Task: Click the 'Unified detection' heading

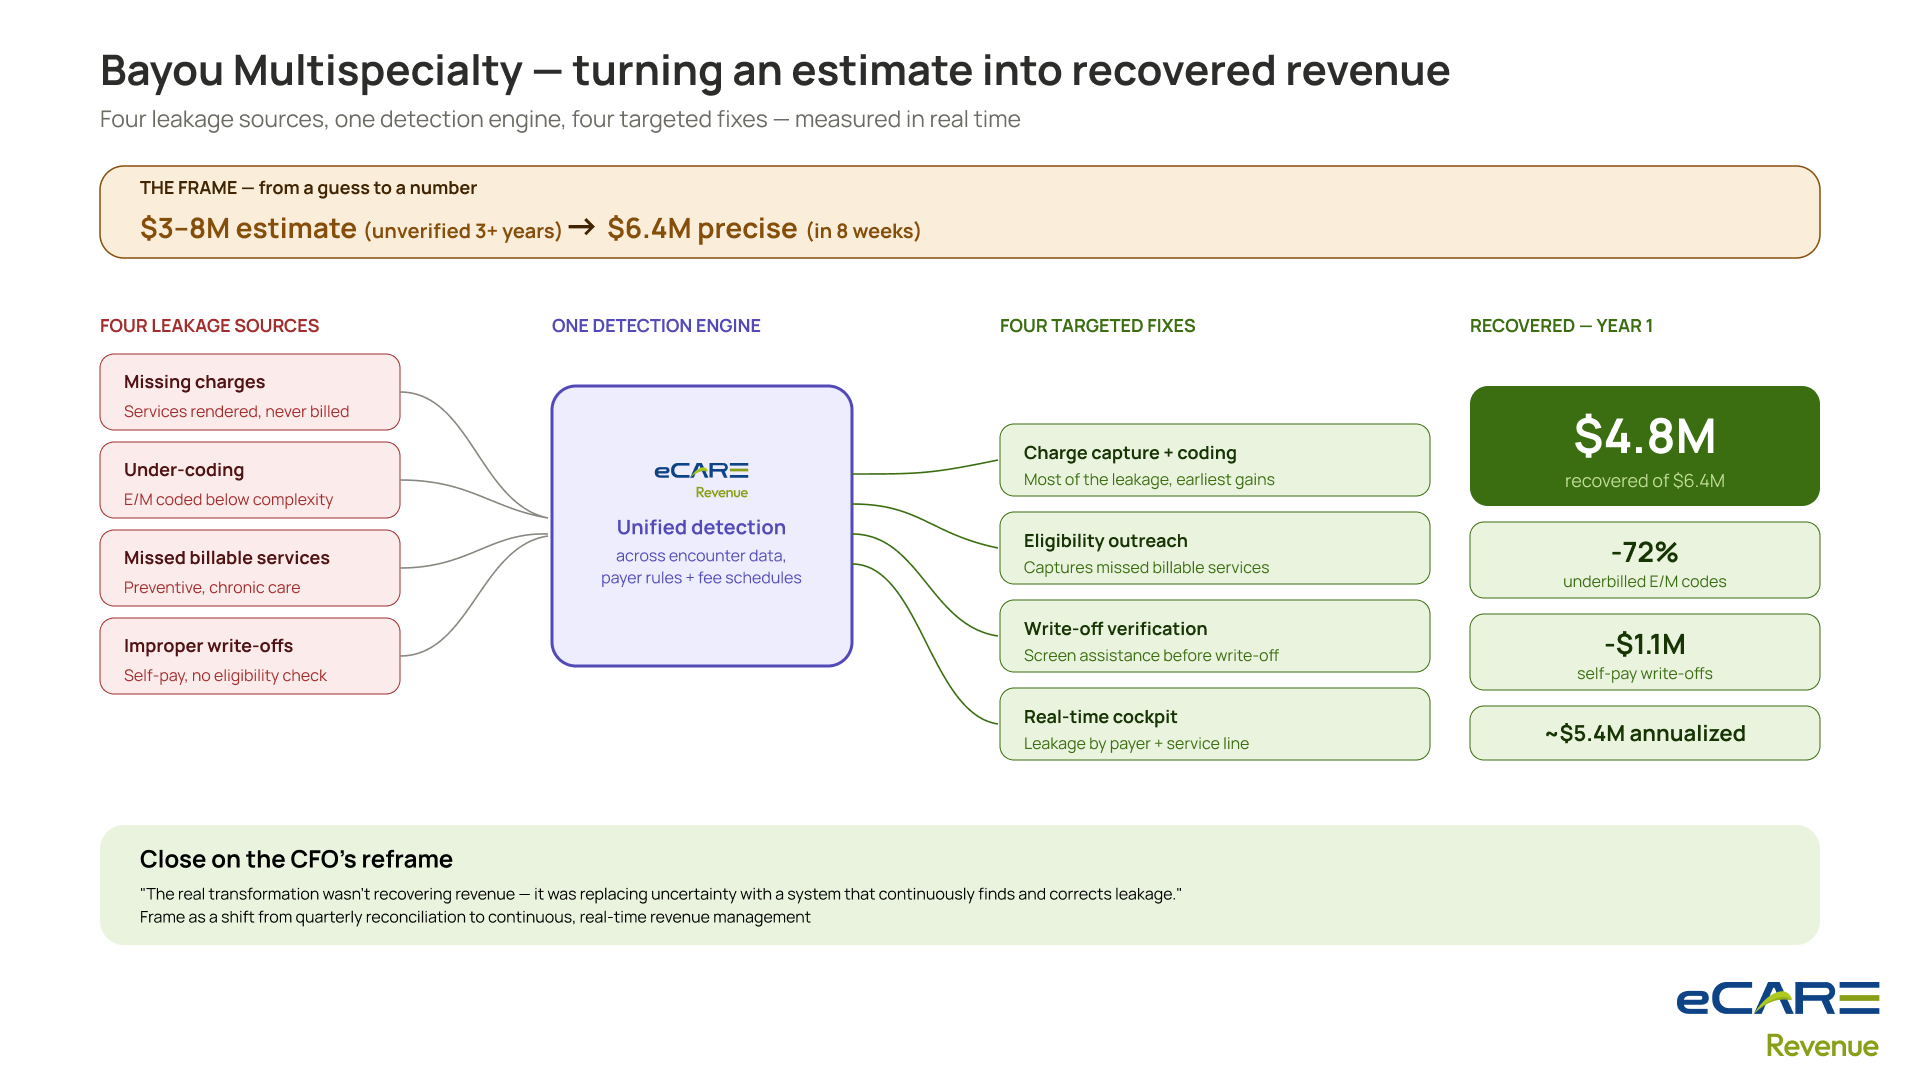Action: (x=701, y=527)
